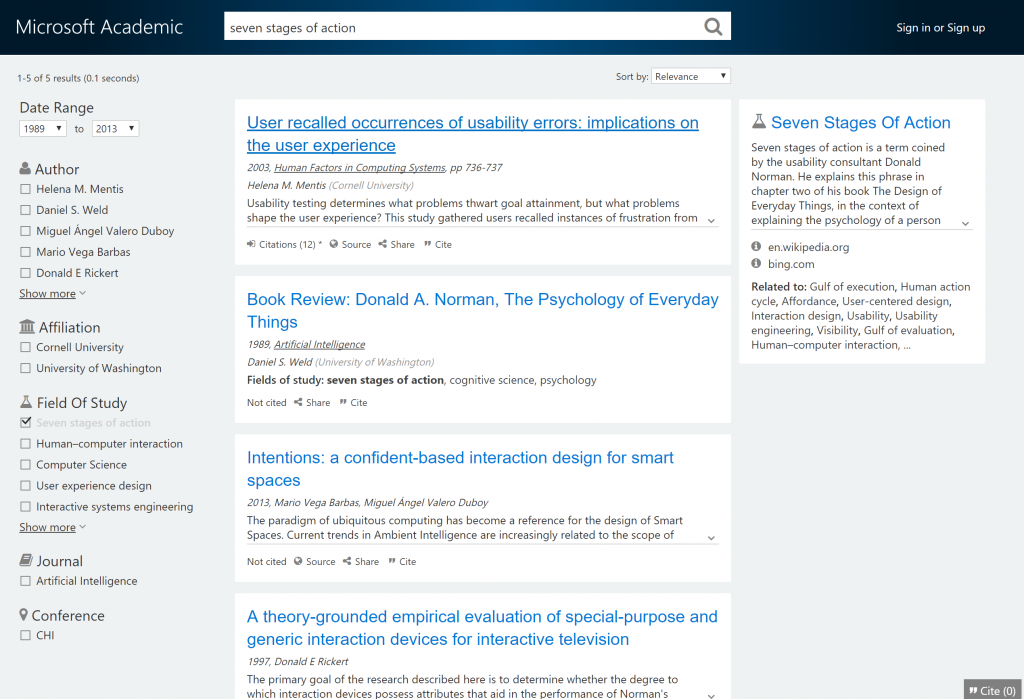Click the Cite (0) button at bottom right
This screenshot has width=1024, height=699.
[991, 688]
